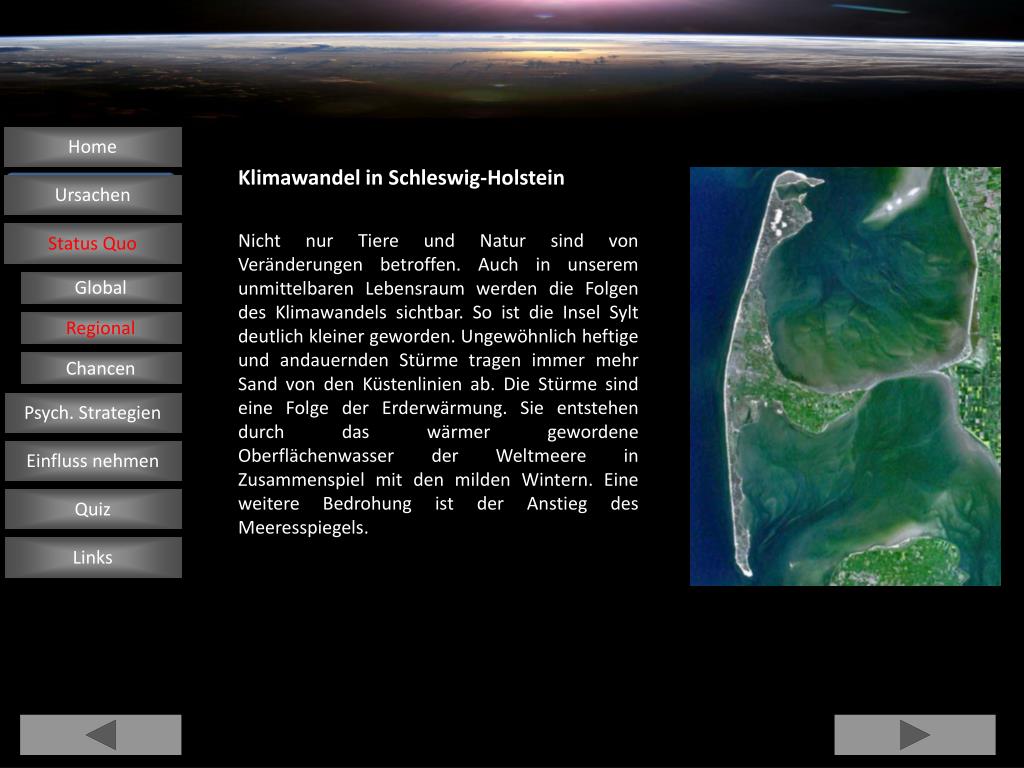Open the Einfluss nehmen section
This screenshot has width=1024, height=768.
[x=93, y=461]
